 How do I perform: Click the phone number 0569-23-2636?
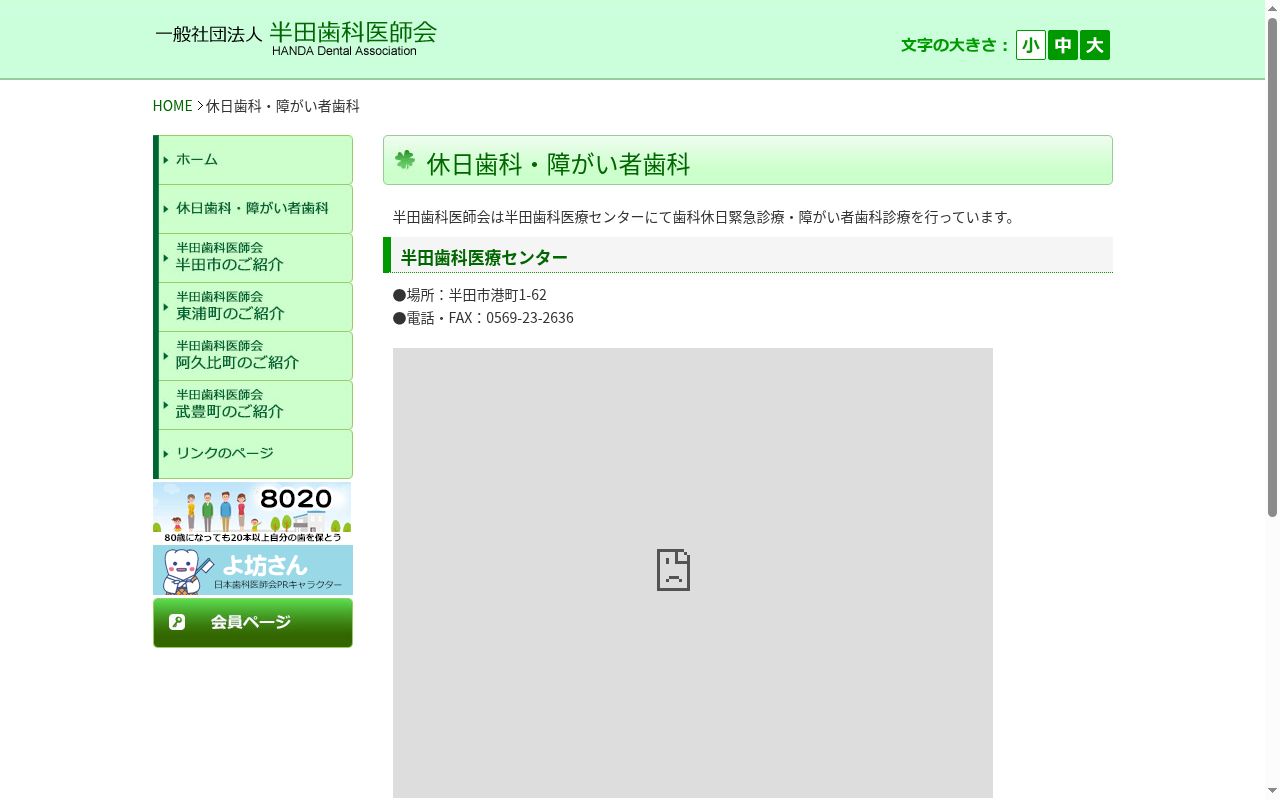[530, 318]
